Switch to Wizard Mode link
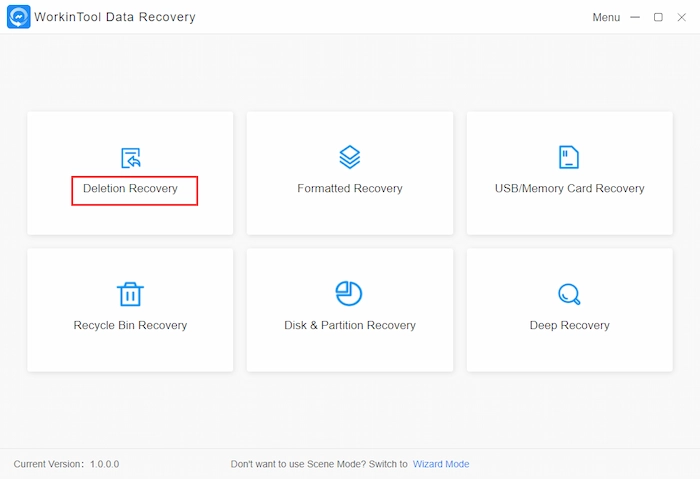700x479 pixels. (x=441, y=464)
